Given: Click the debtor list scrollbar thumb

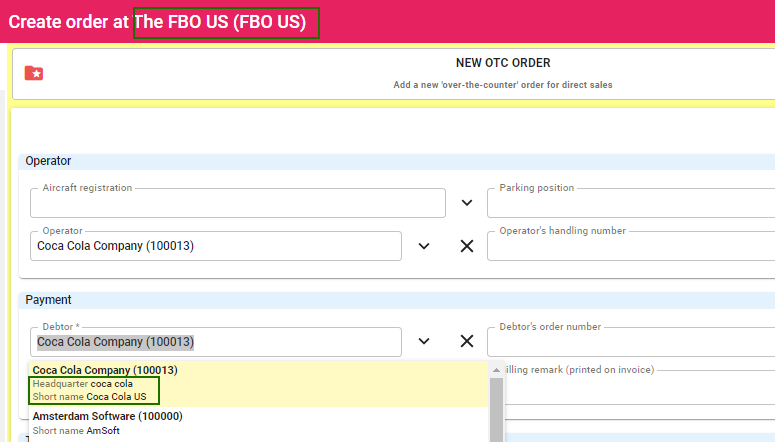Looking at the screenshot, I should (x=497, y=409).
